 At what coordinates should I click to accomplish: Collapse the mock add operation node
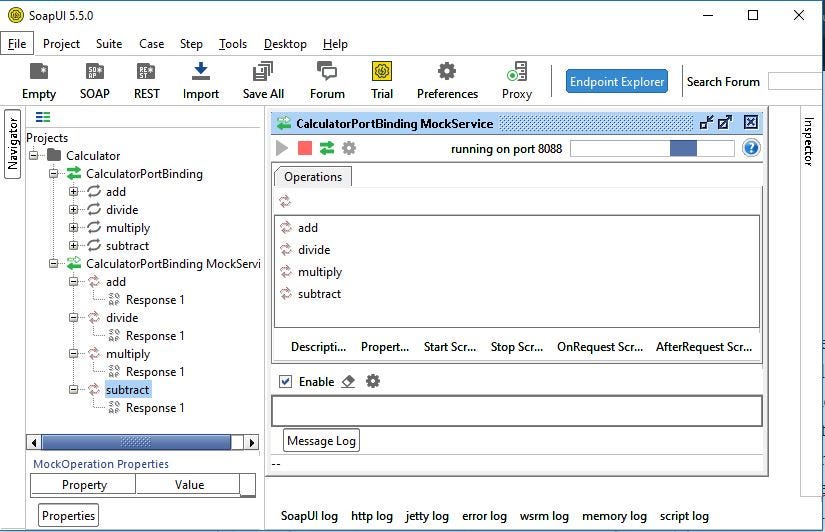[x=74, y=282]
